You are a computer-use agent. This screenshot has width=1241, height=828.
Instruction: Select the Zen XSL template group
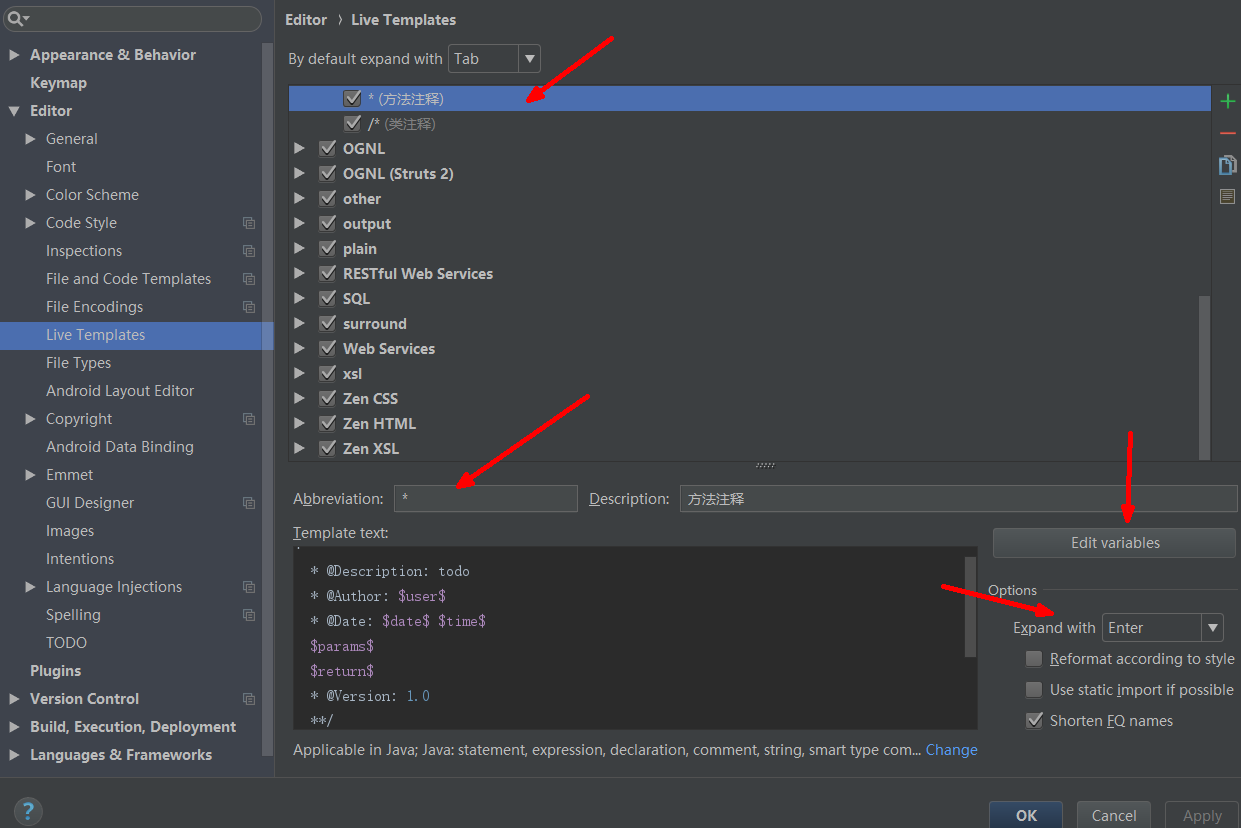(x=371, y=449)
